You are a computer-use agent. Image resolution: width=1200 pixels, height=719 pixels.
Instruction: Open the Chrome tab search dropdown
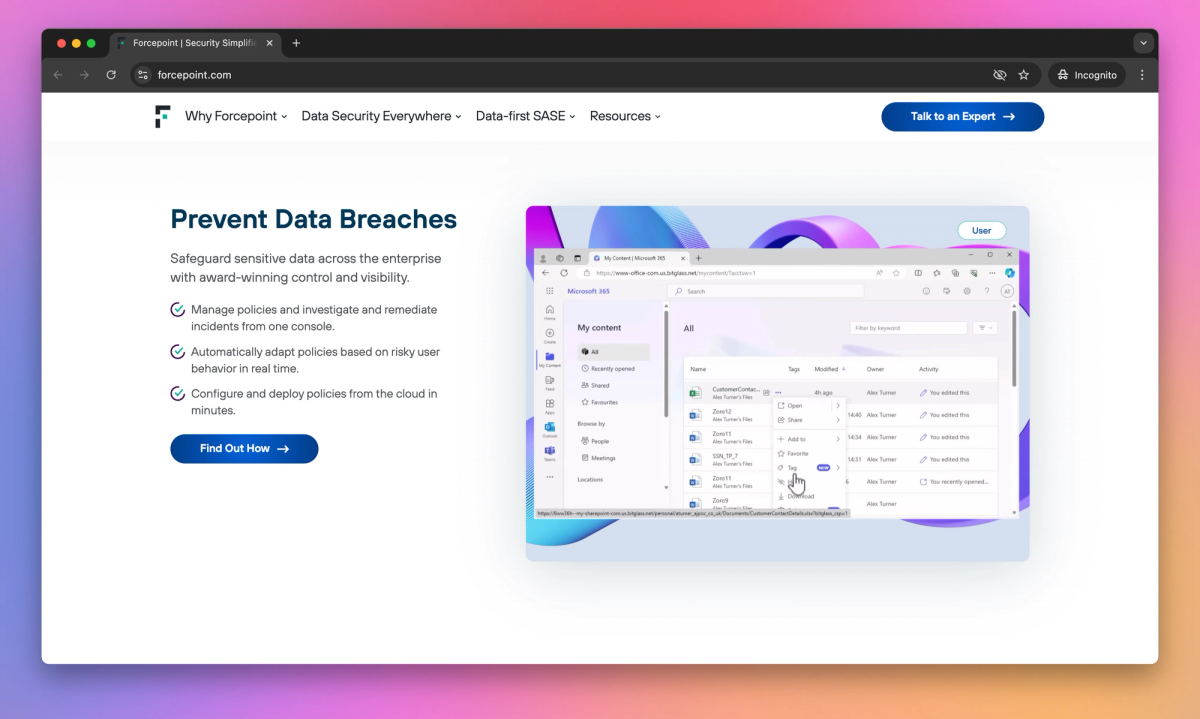[1143, 43]
